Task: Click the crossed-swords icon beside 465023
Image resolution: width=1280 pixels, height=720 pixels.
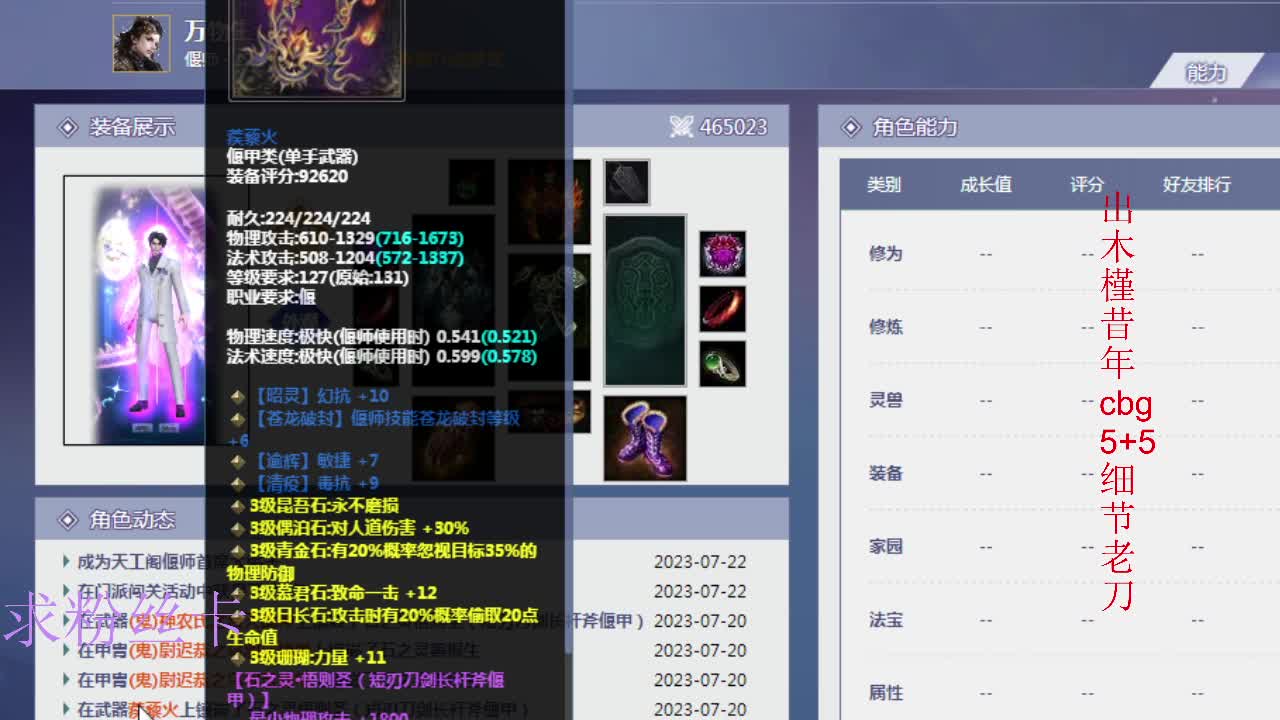Action: click(x=680, y=127)
